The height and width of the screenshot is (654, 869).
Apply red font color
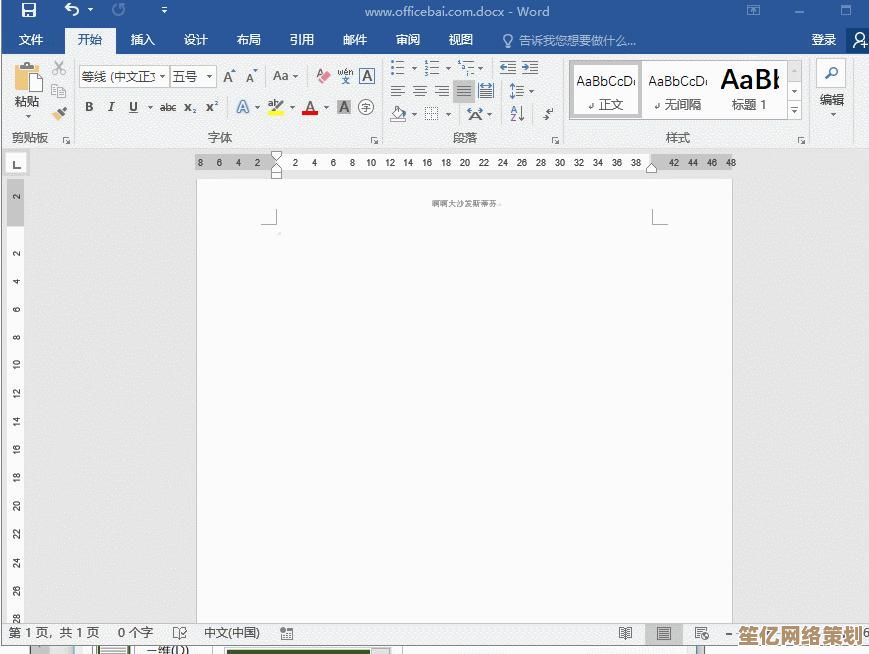pyautogui.click(x=310, y=107)
